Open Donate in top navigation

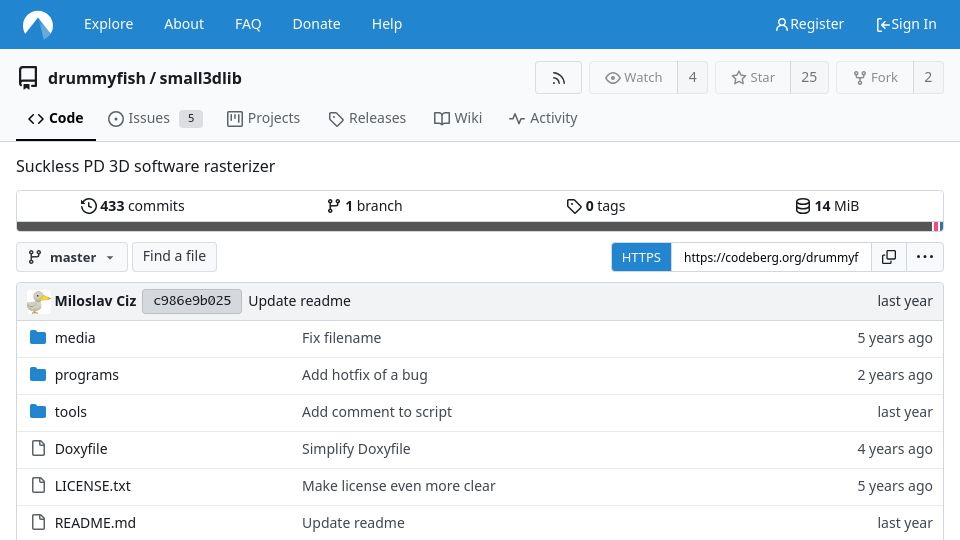(317, 24)
